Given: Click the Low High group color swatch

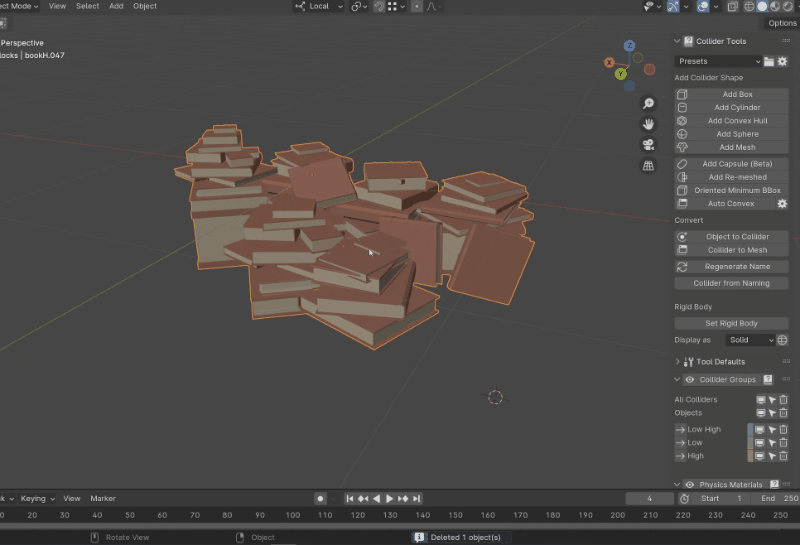Looking at the screenshot, I should pos(750,430).
